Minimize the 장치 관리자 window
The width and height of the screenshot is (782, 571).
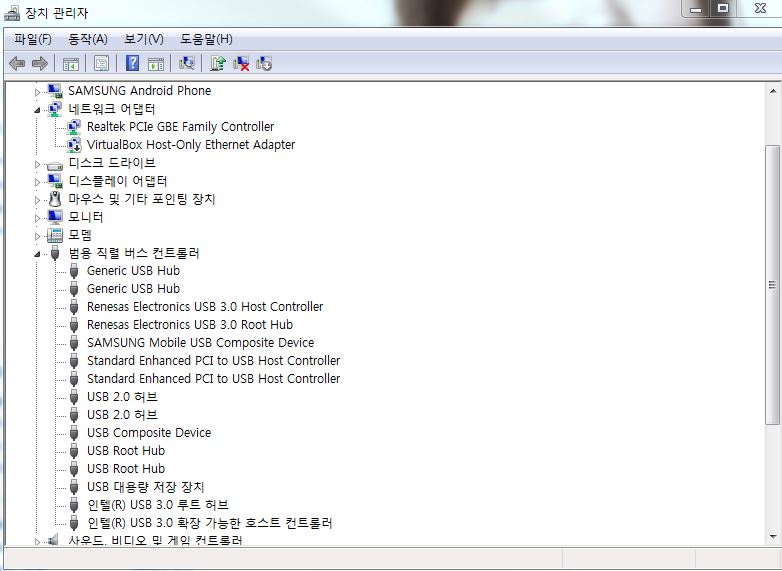tap(696, 8)
